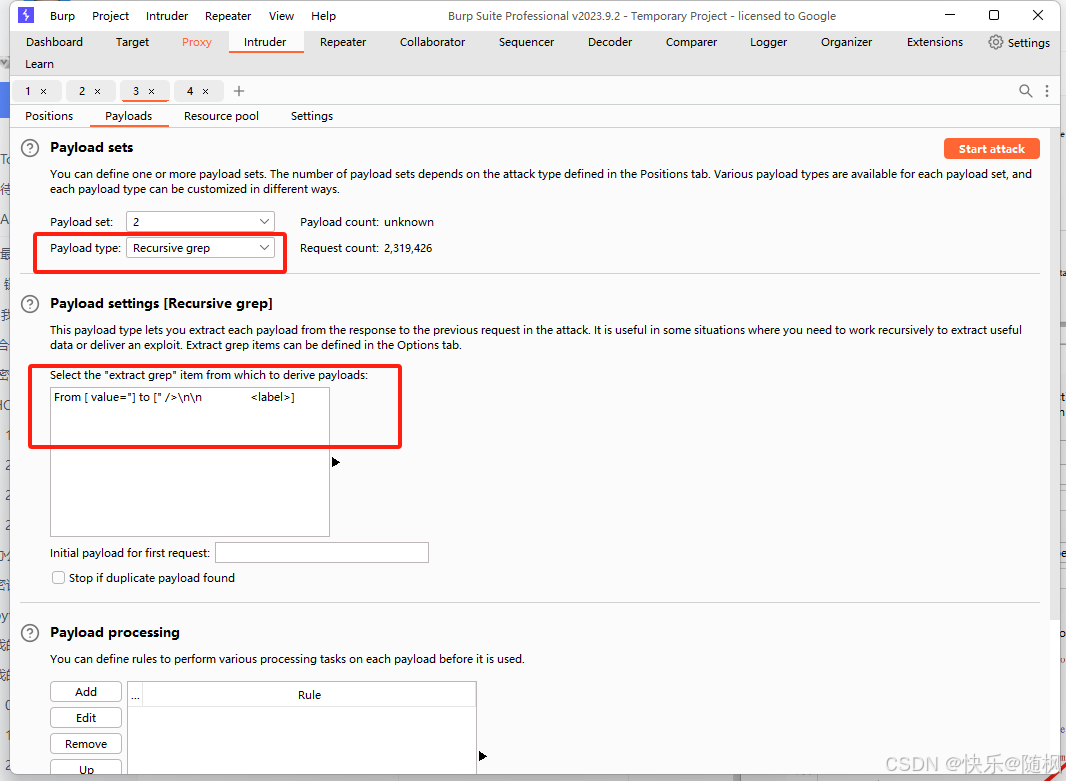Image resolution: width=1066 pixels, height=781 pixels.
Task: Select the Intruder tool tab
Action: point(265,42)
